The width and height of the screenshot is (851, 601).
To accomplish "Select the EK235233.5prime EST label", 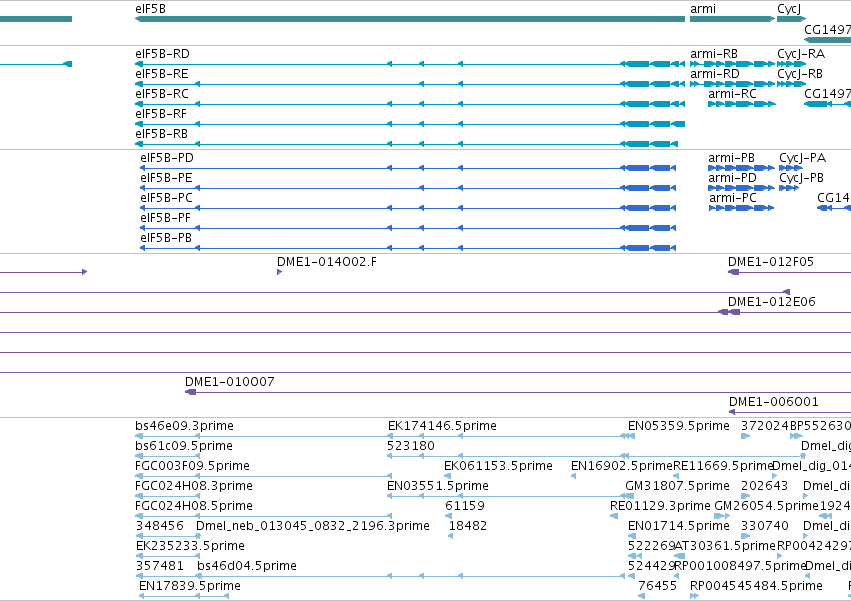I will (190, 546).
